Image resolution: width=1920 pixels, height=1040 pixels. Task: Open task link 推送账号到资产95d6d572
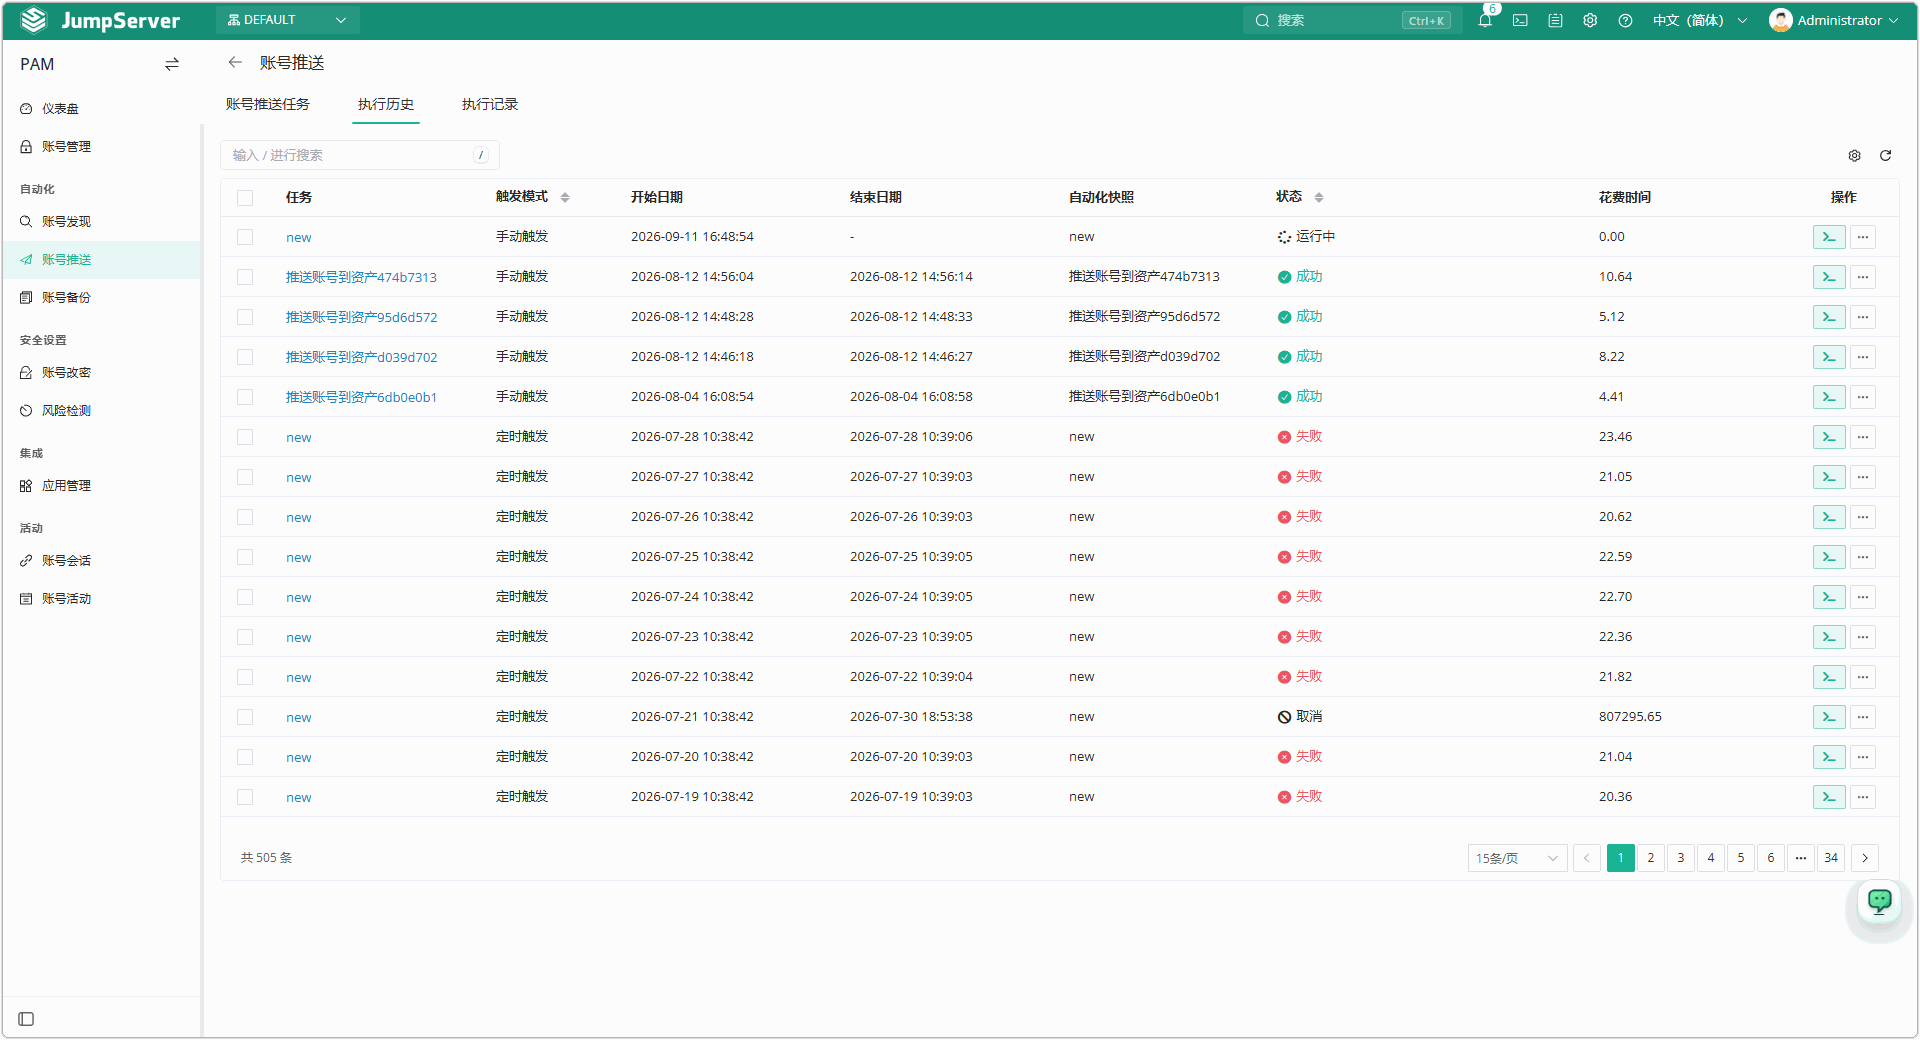coord(361,317)
